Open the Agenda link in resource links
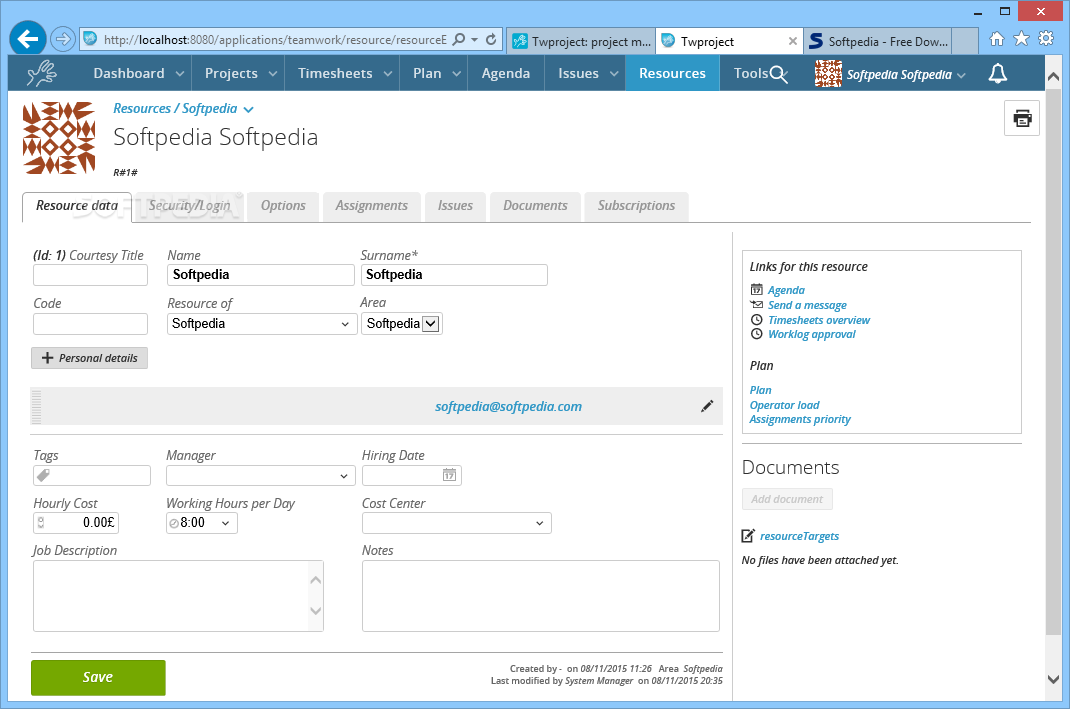 pyautogui.click(x=786, y=290)
